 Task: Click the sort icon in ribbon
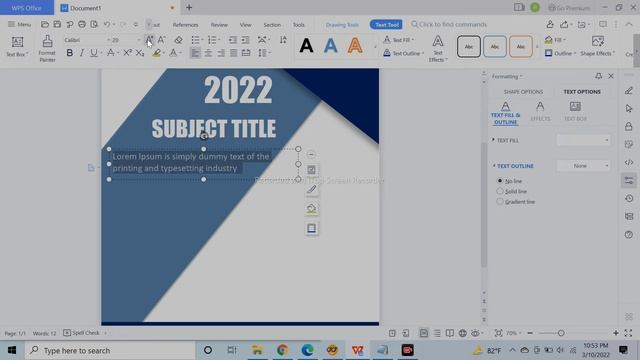[x=283, y=40]
